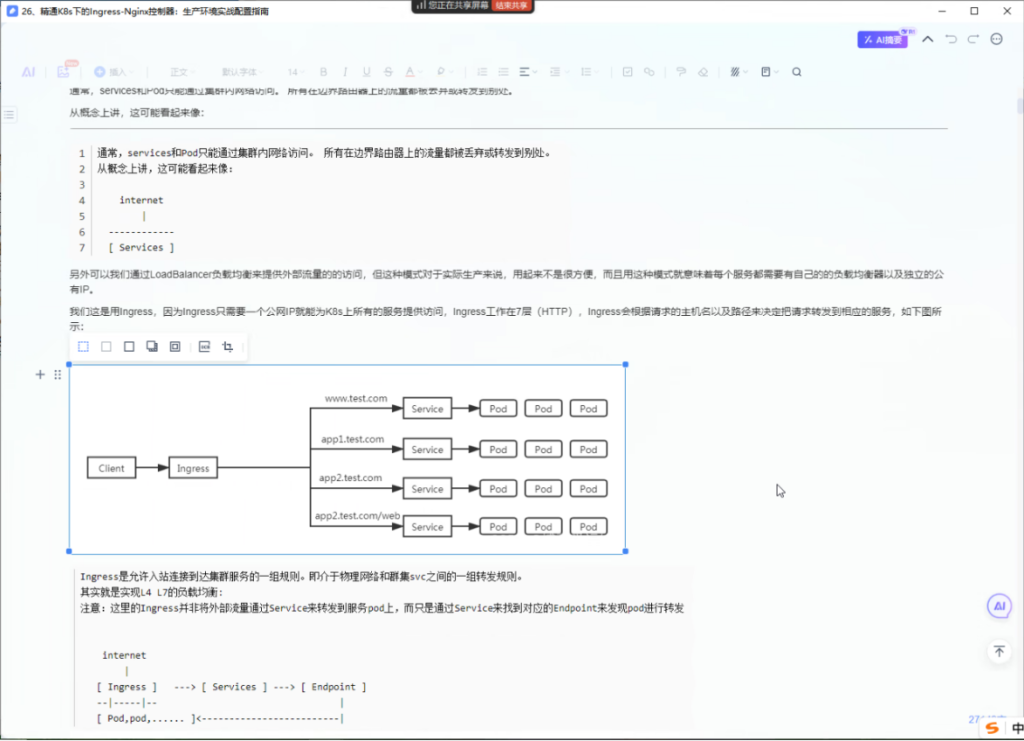Click the format painter brush icon
This screenshot has height=741, width=1024.
(681, 72)
